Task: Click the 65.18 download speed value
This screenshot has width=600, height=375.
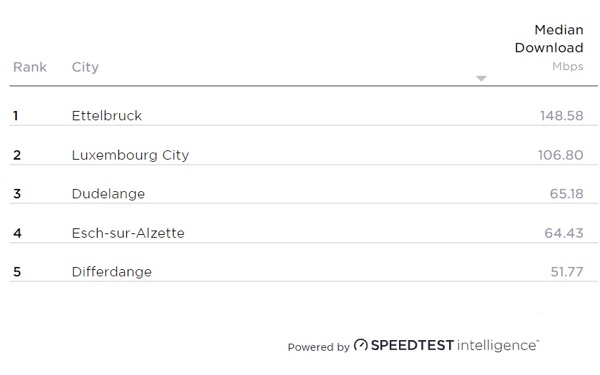Action: pyautogui.click(x=566, y=194)
